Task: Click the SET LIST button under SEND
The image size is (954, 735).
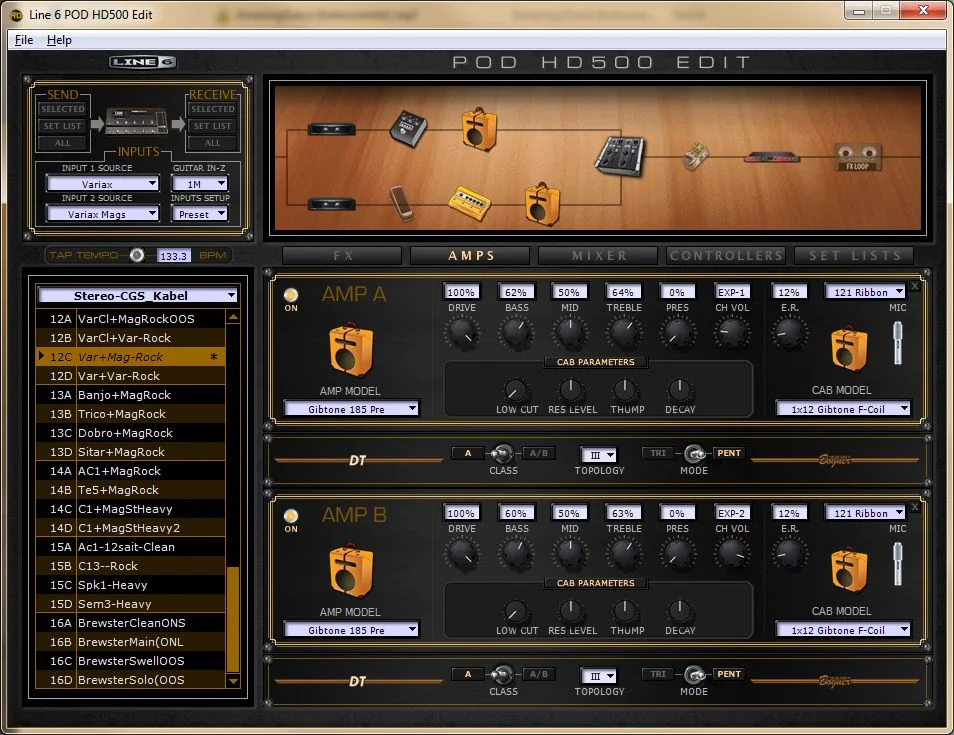Action: pyautogui.click(x=62, y=126)
